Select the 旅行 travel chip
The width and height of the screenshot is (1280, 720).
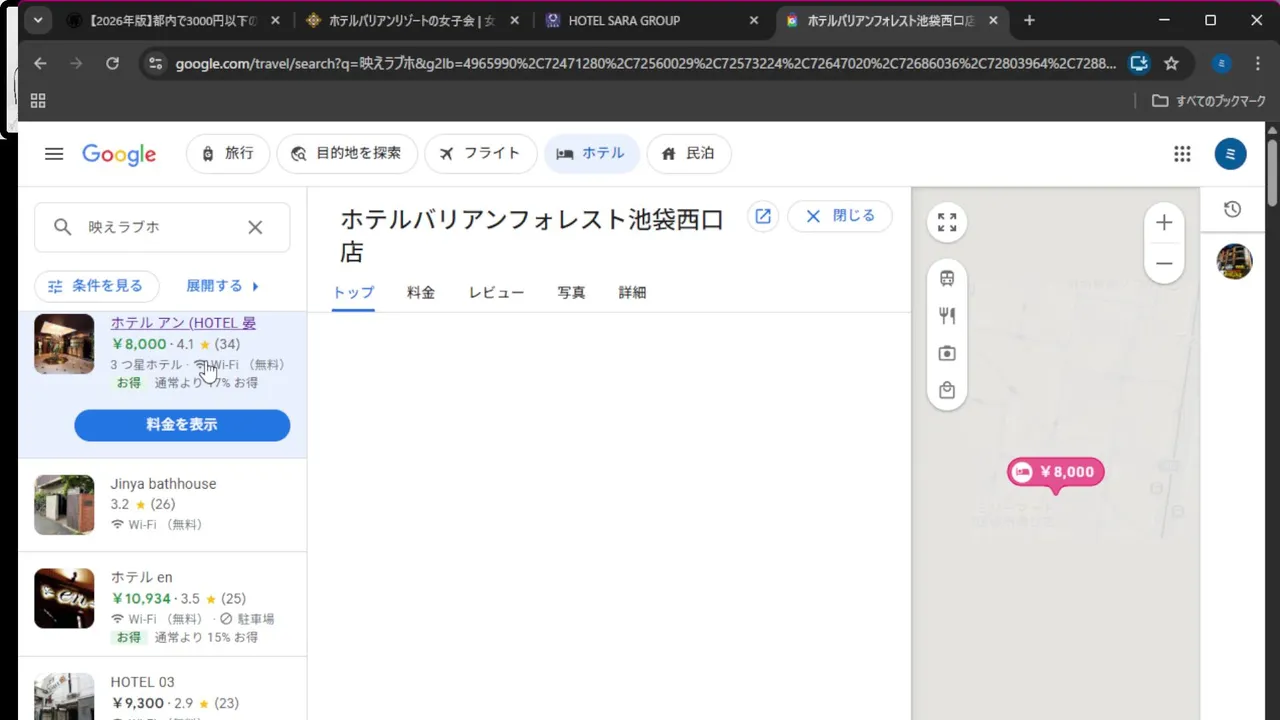[x=228, y=154]
